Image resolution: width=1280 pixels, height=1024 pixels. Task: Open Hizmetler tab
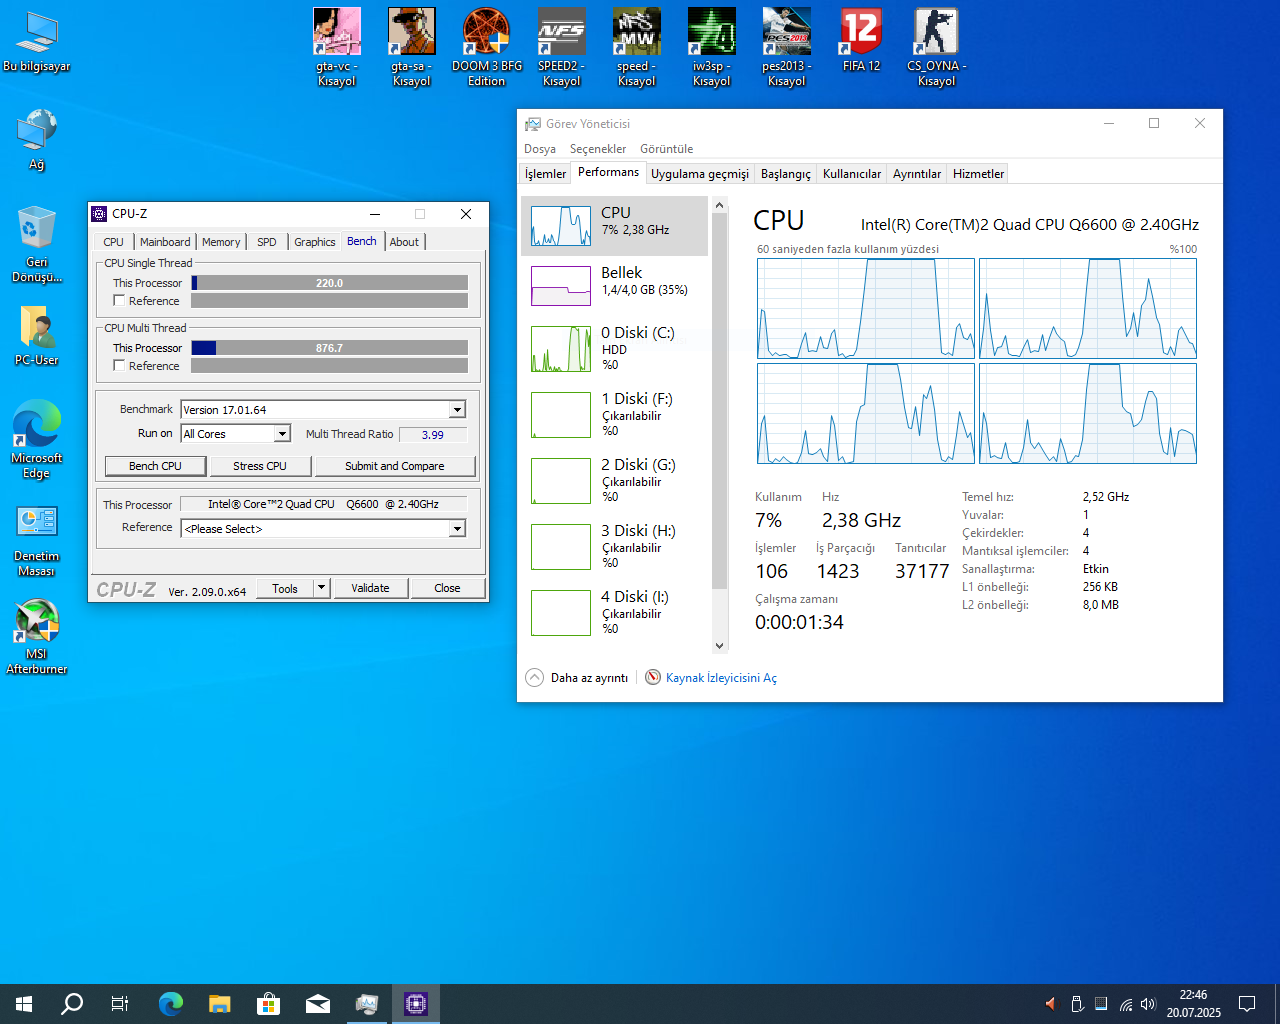pyautogui.click(x=978, y=174)
